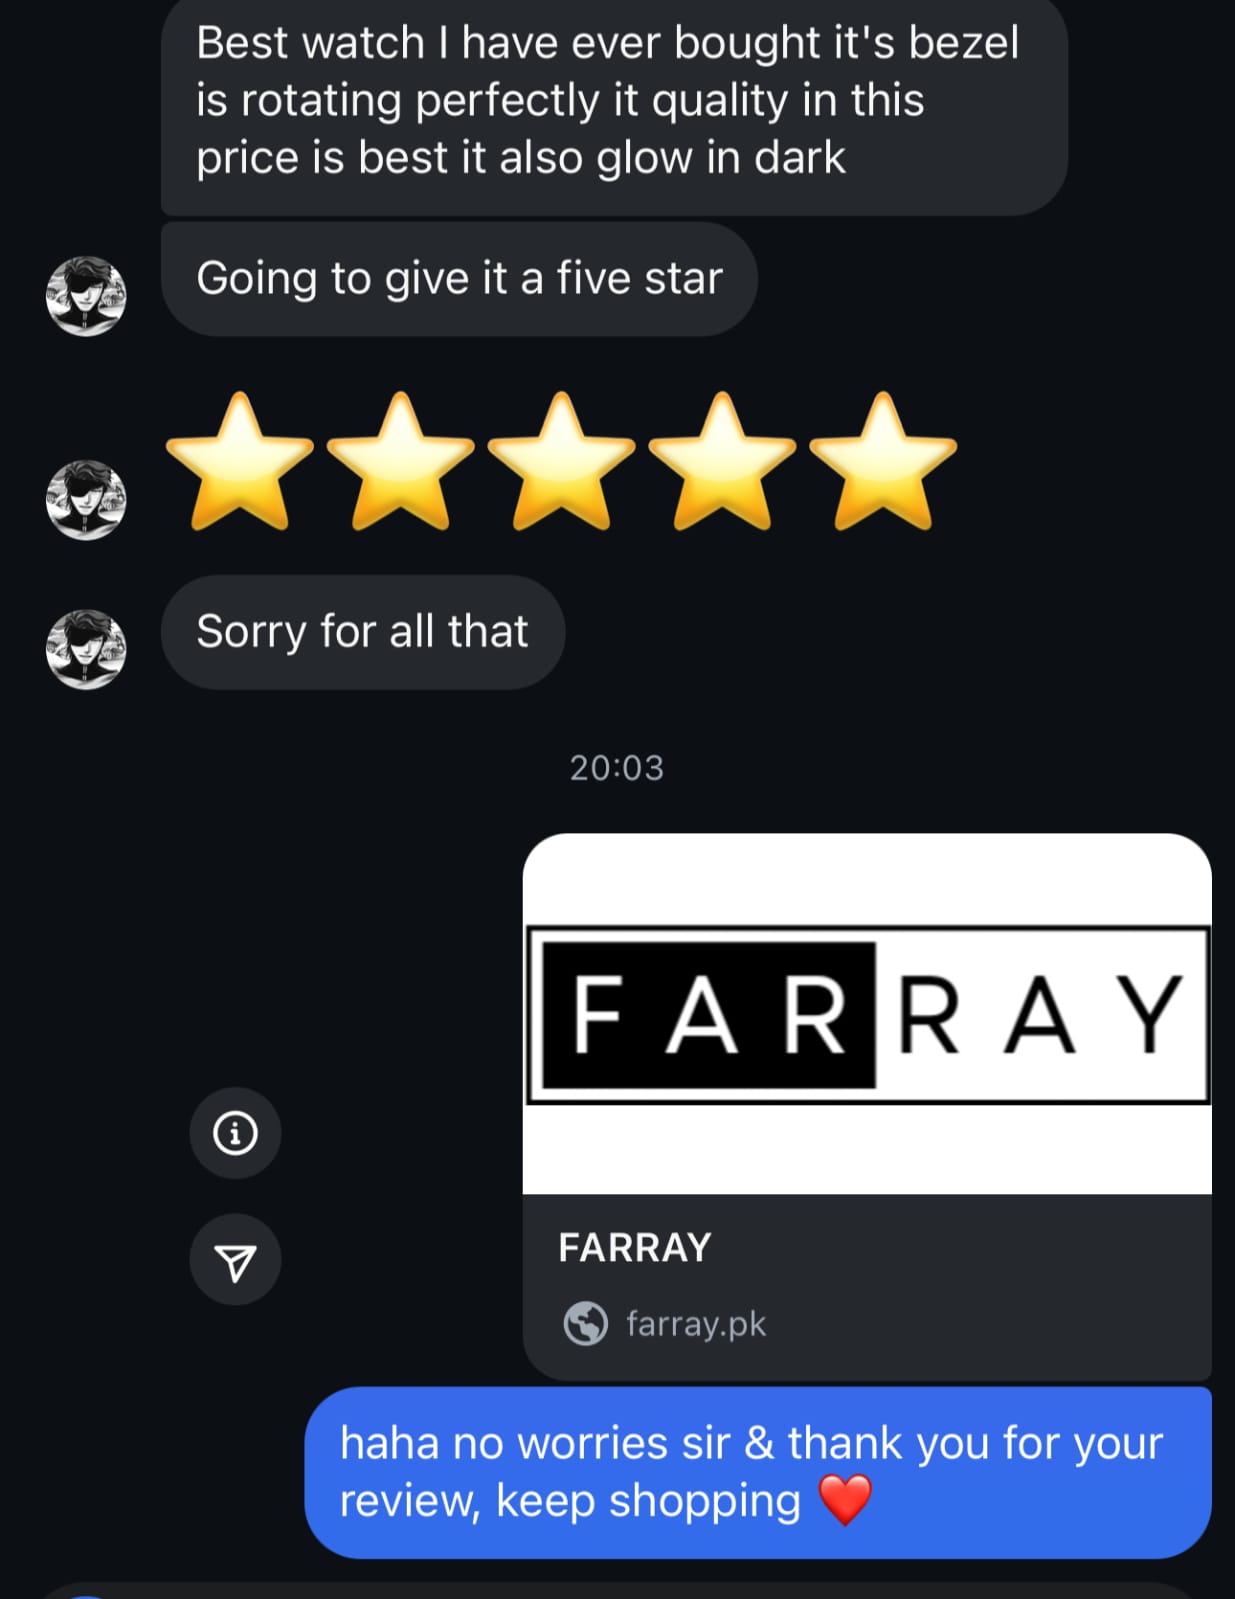Tap the first star emoji in the row
Screen dimensions: 1235x1599
click(239, 460)
